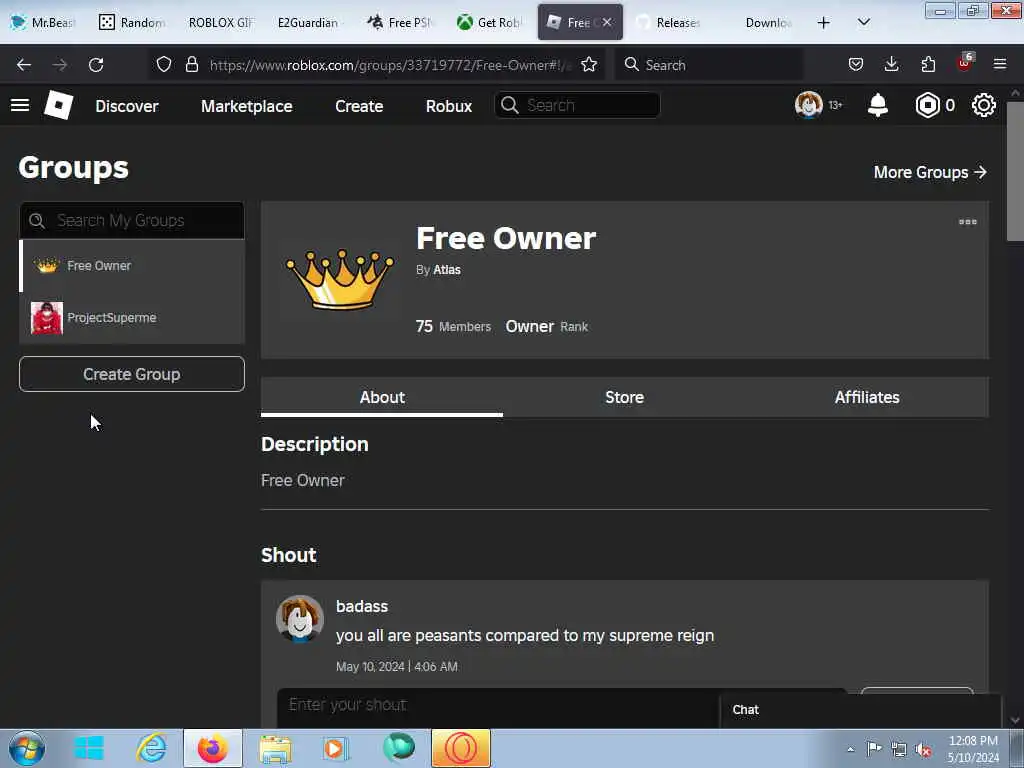This screenshot has height=768, width=1024.
Task: Open the Marketplace menu item
Action: click(246, 106)
